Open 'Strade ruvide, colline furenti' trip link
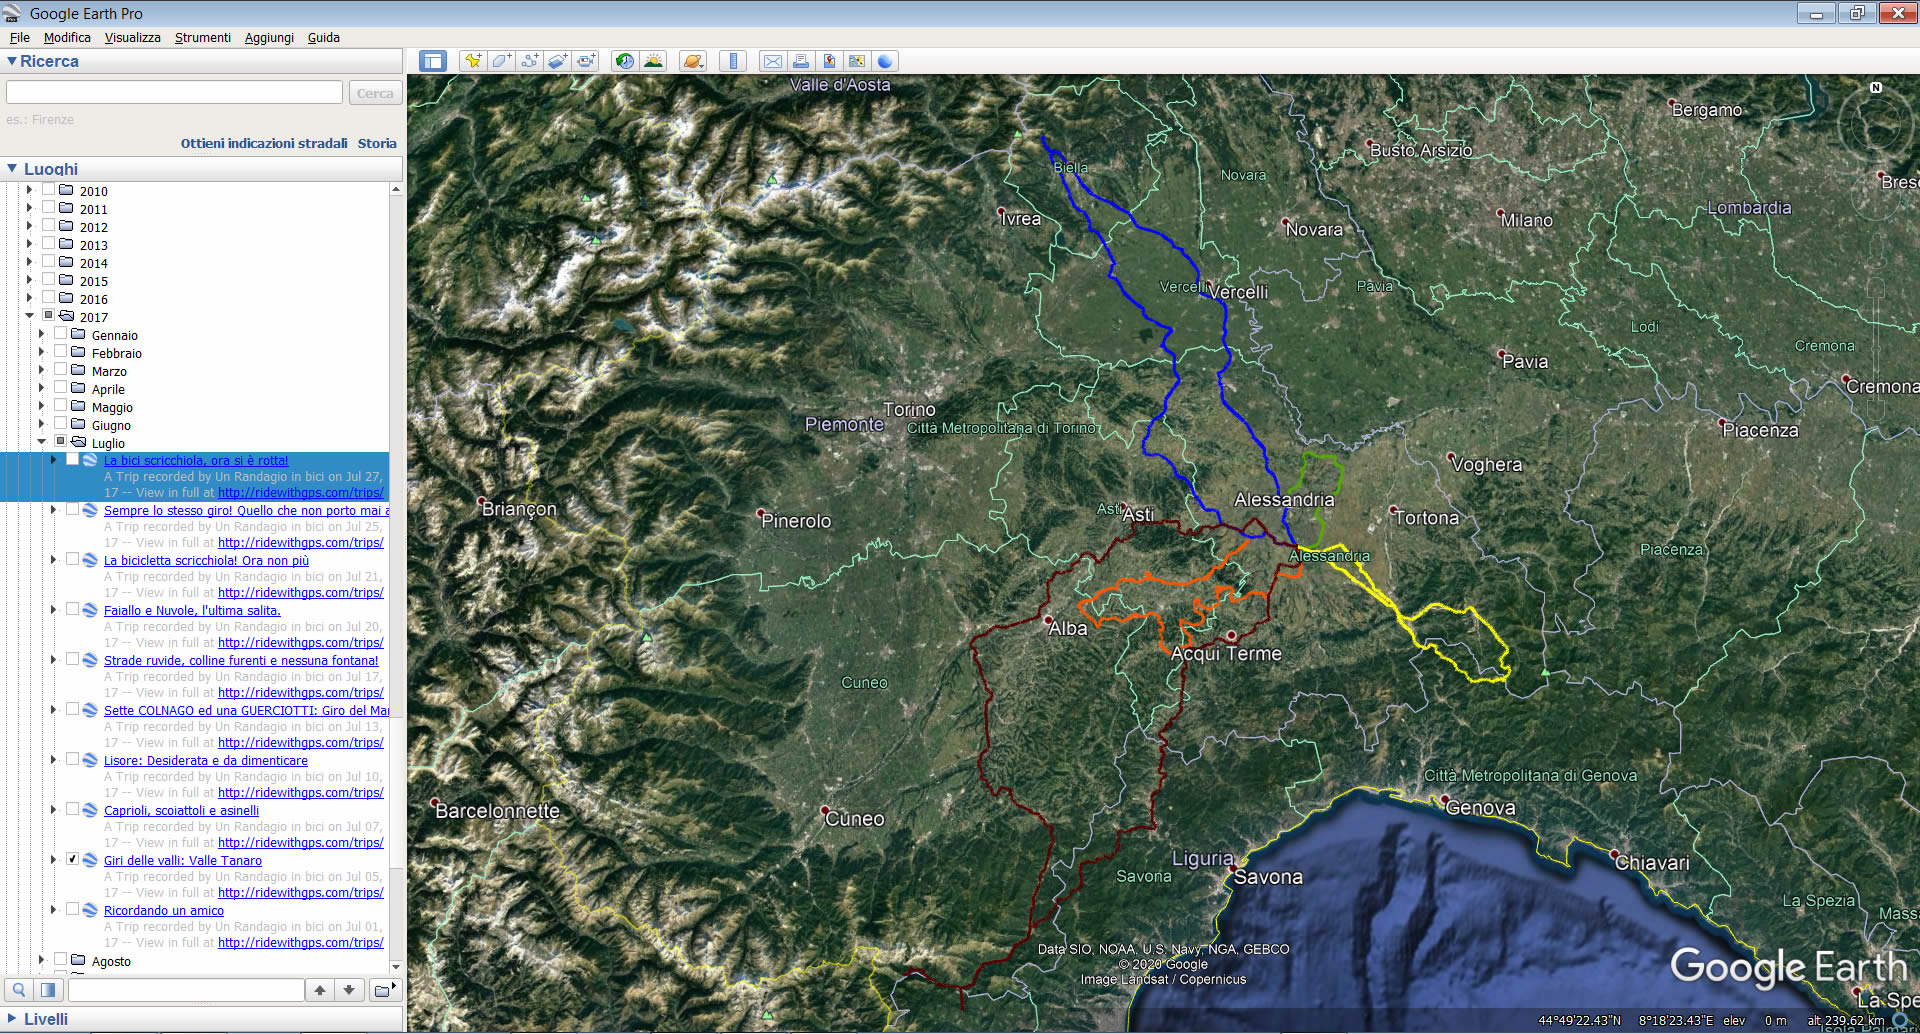1920x1034 pixels. (241, 661)
